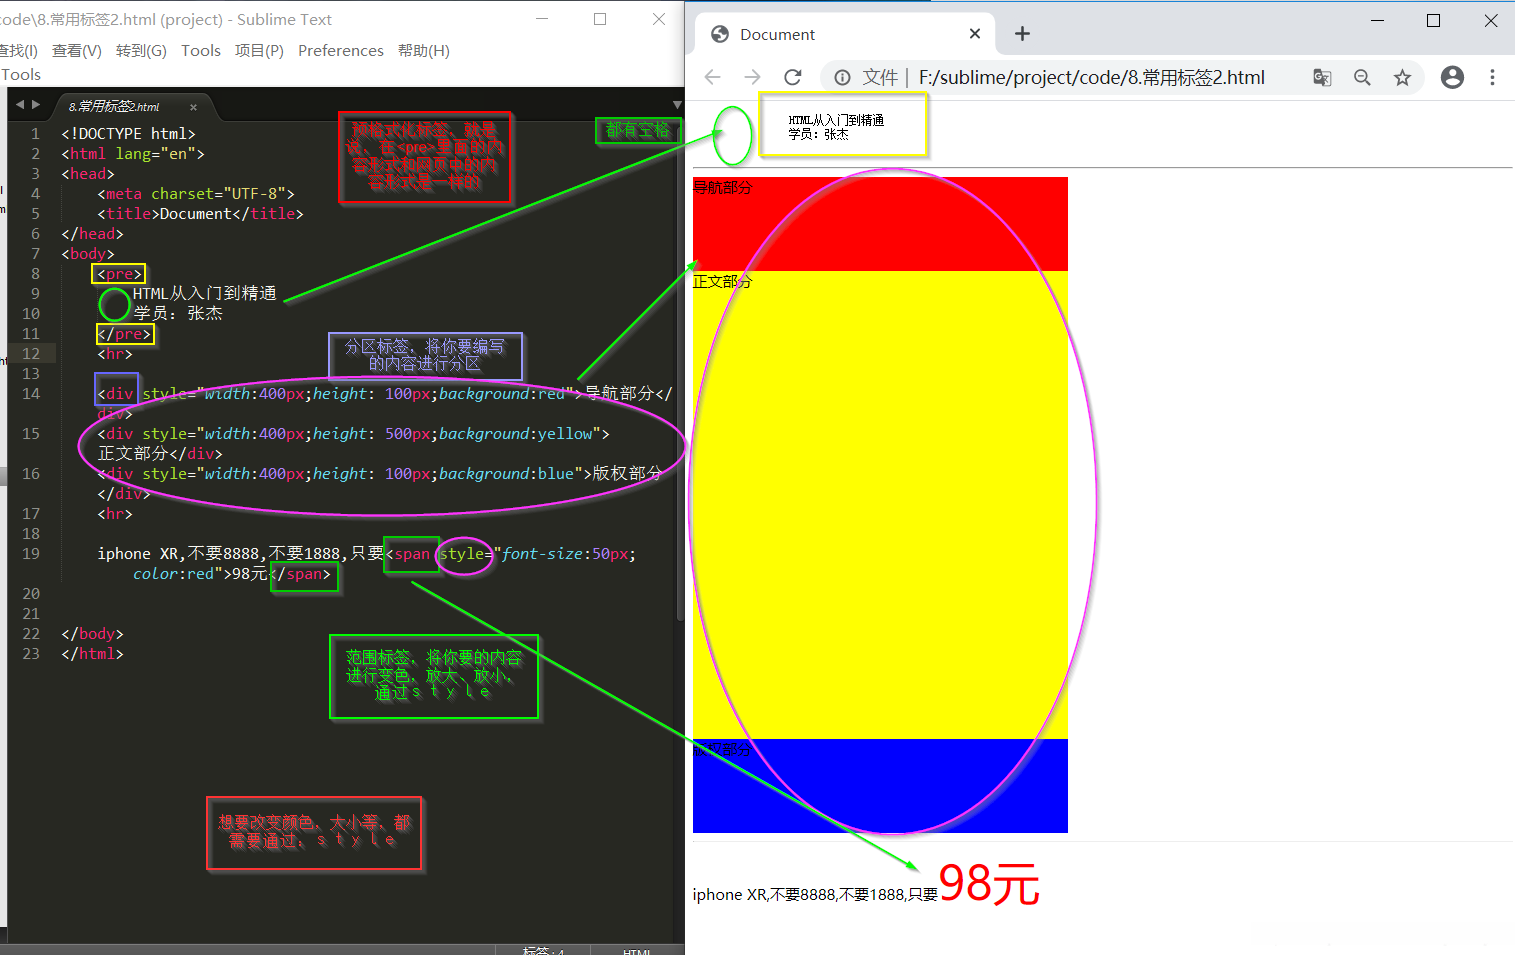The width and height of the screenshot is (1515, 955).
Task: Click the DOCTYPE html code line
Action: pyautogui.click(x=128, y=133)
